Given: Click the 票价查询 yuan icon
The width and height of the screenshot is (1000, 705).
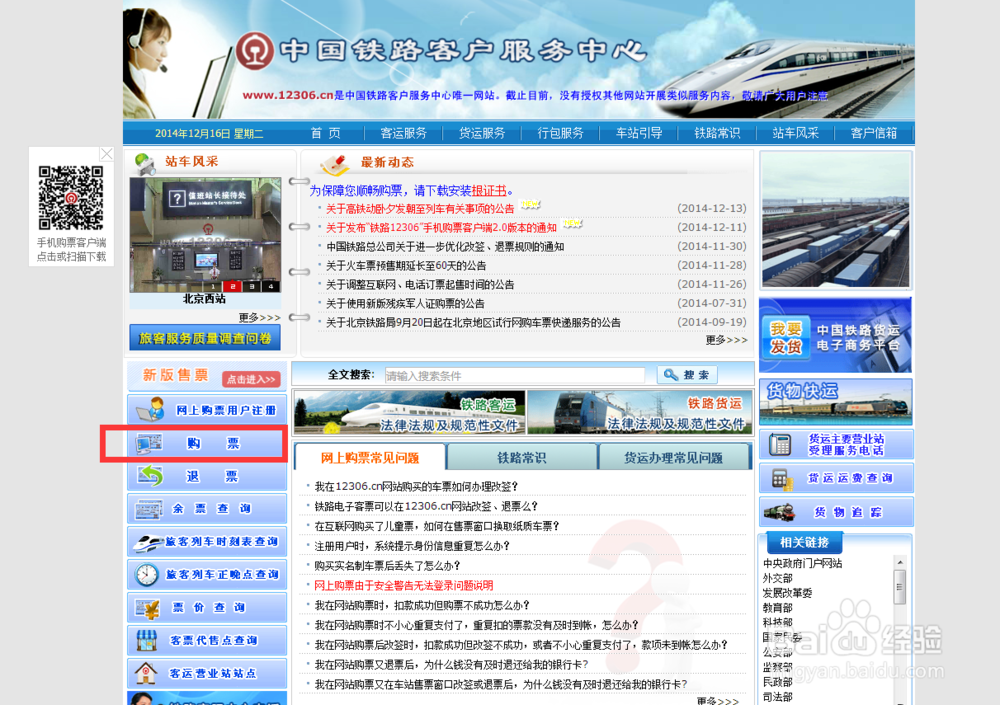Looking at the screenshot, I should click(x=148, y=608).
